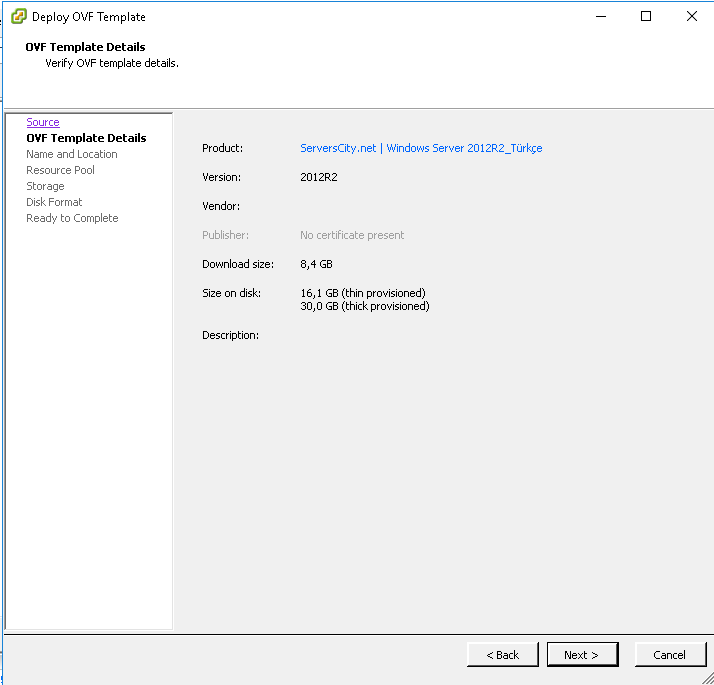This screenshot has width=714, height=685.
Task: Click the < Back button
Action: click(x=503, y=654)
